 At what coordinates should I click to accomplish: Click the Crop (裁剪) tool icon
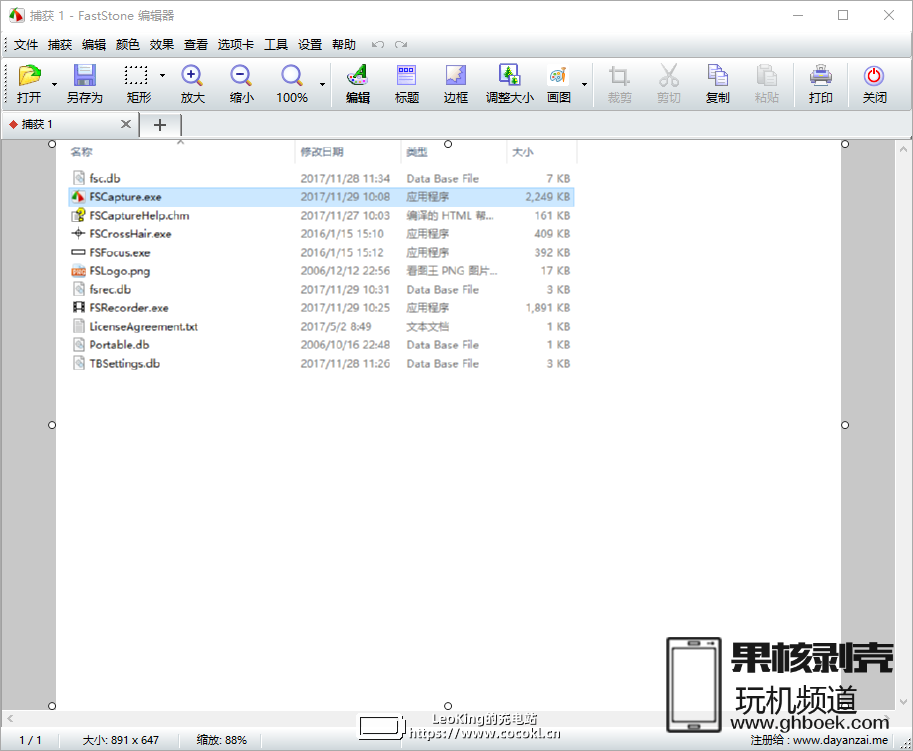click(619, 76)
